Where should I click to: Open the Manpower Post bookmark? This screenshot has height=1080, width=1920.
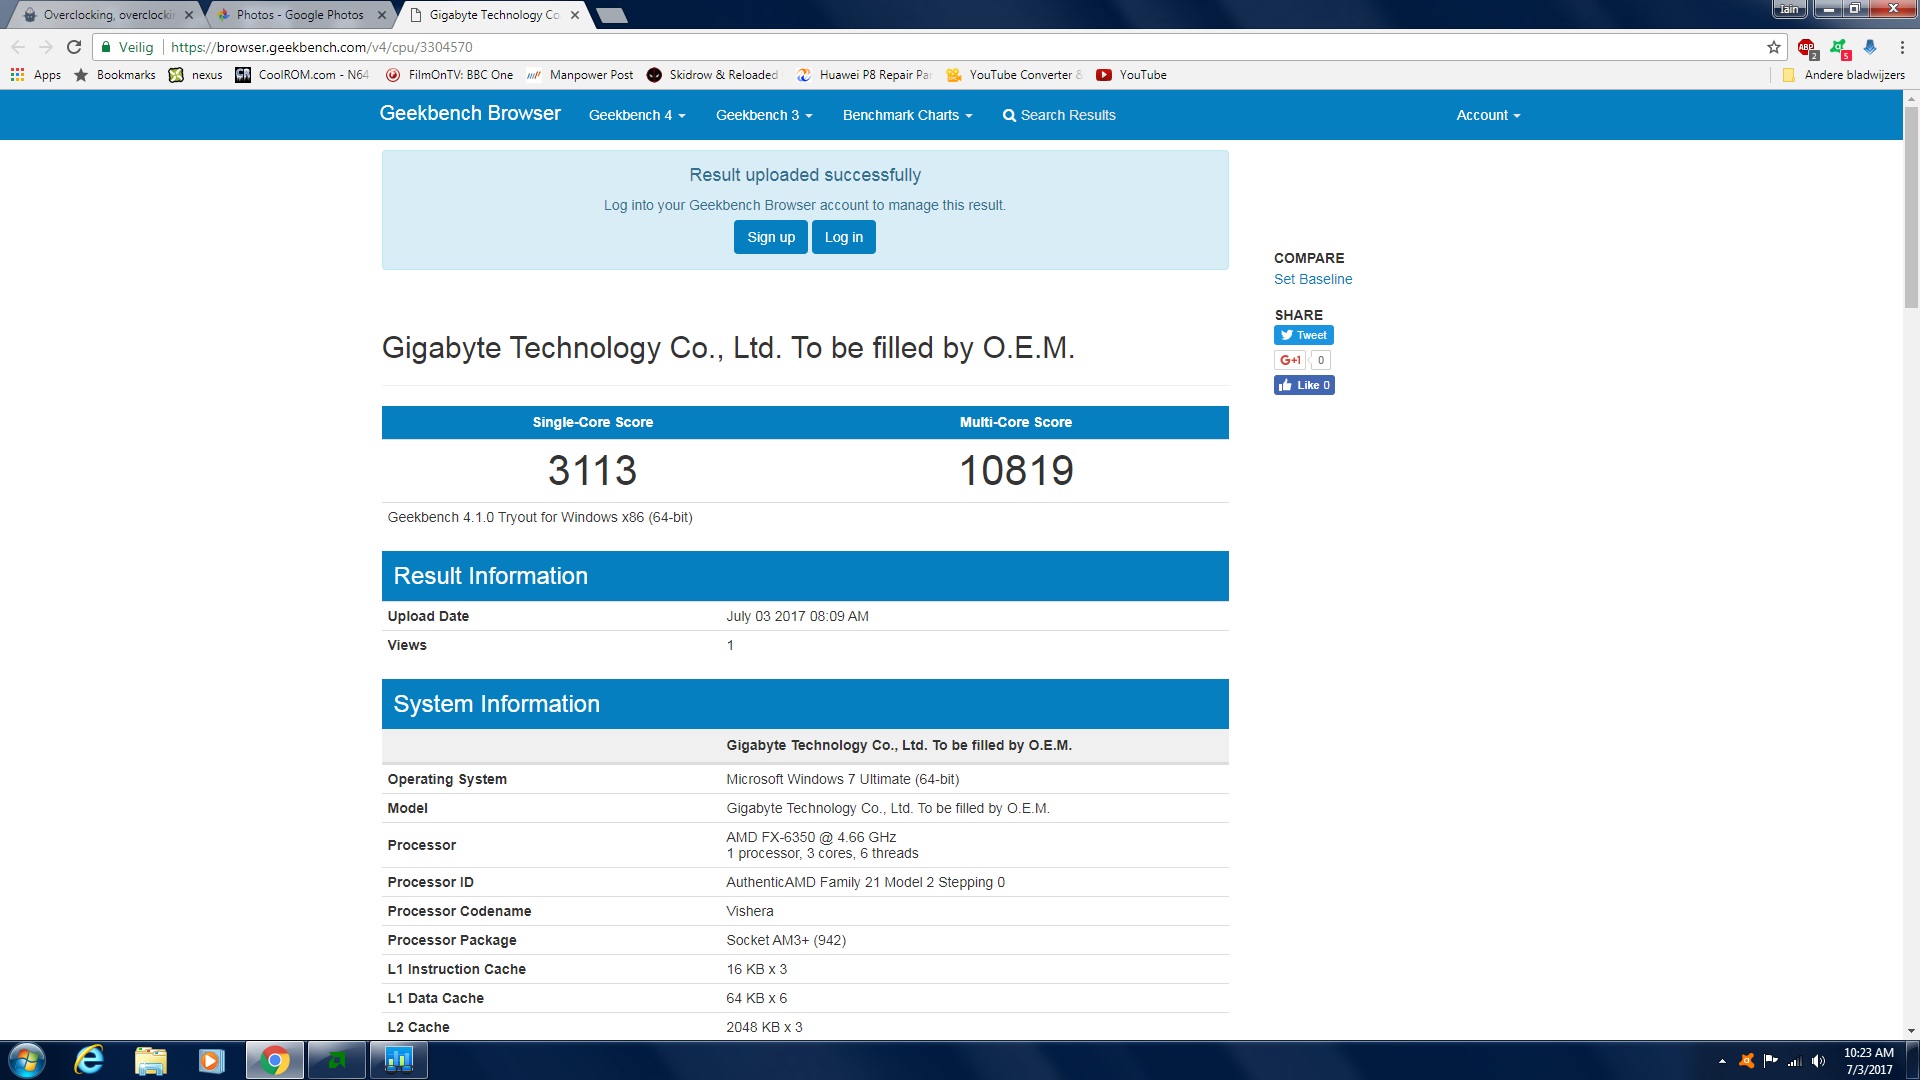point(580,75)
